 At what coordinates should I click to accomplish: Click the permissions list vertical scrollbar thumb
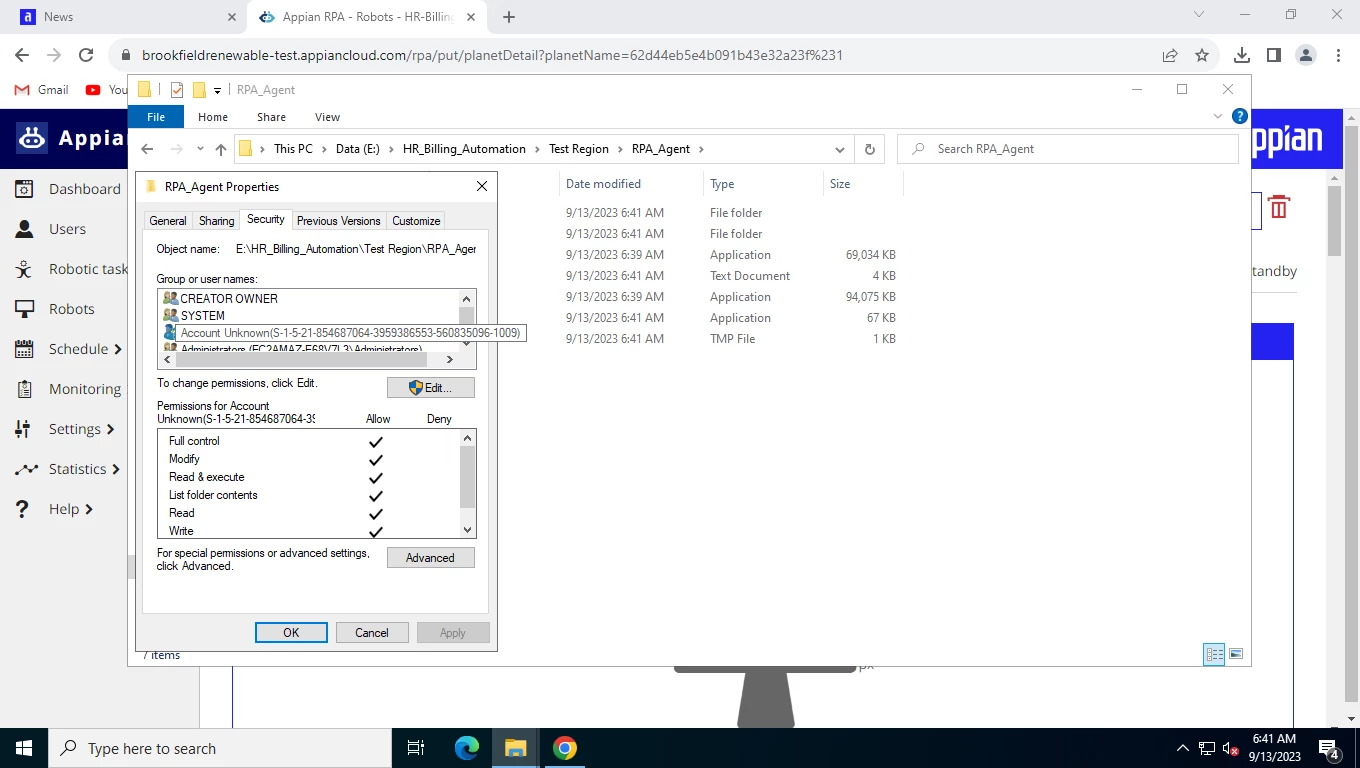point(467,477)
